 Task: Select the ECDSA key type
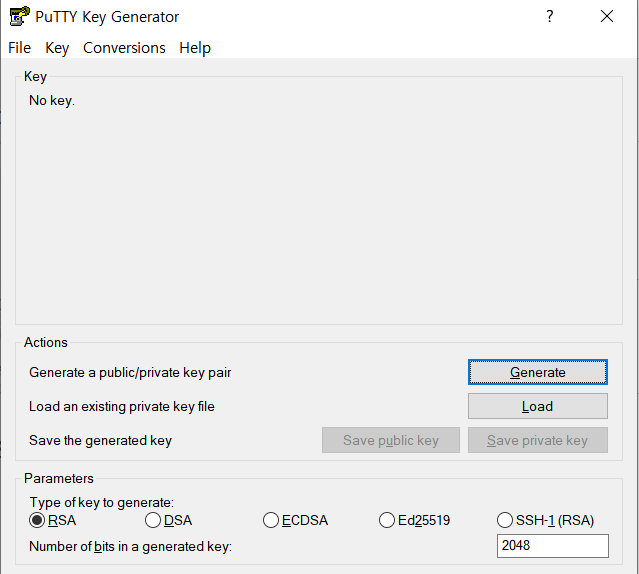point(295,520)
